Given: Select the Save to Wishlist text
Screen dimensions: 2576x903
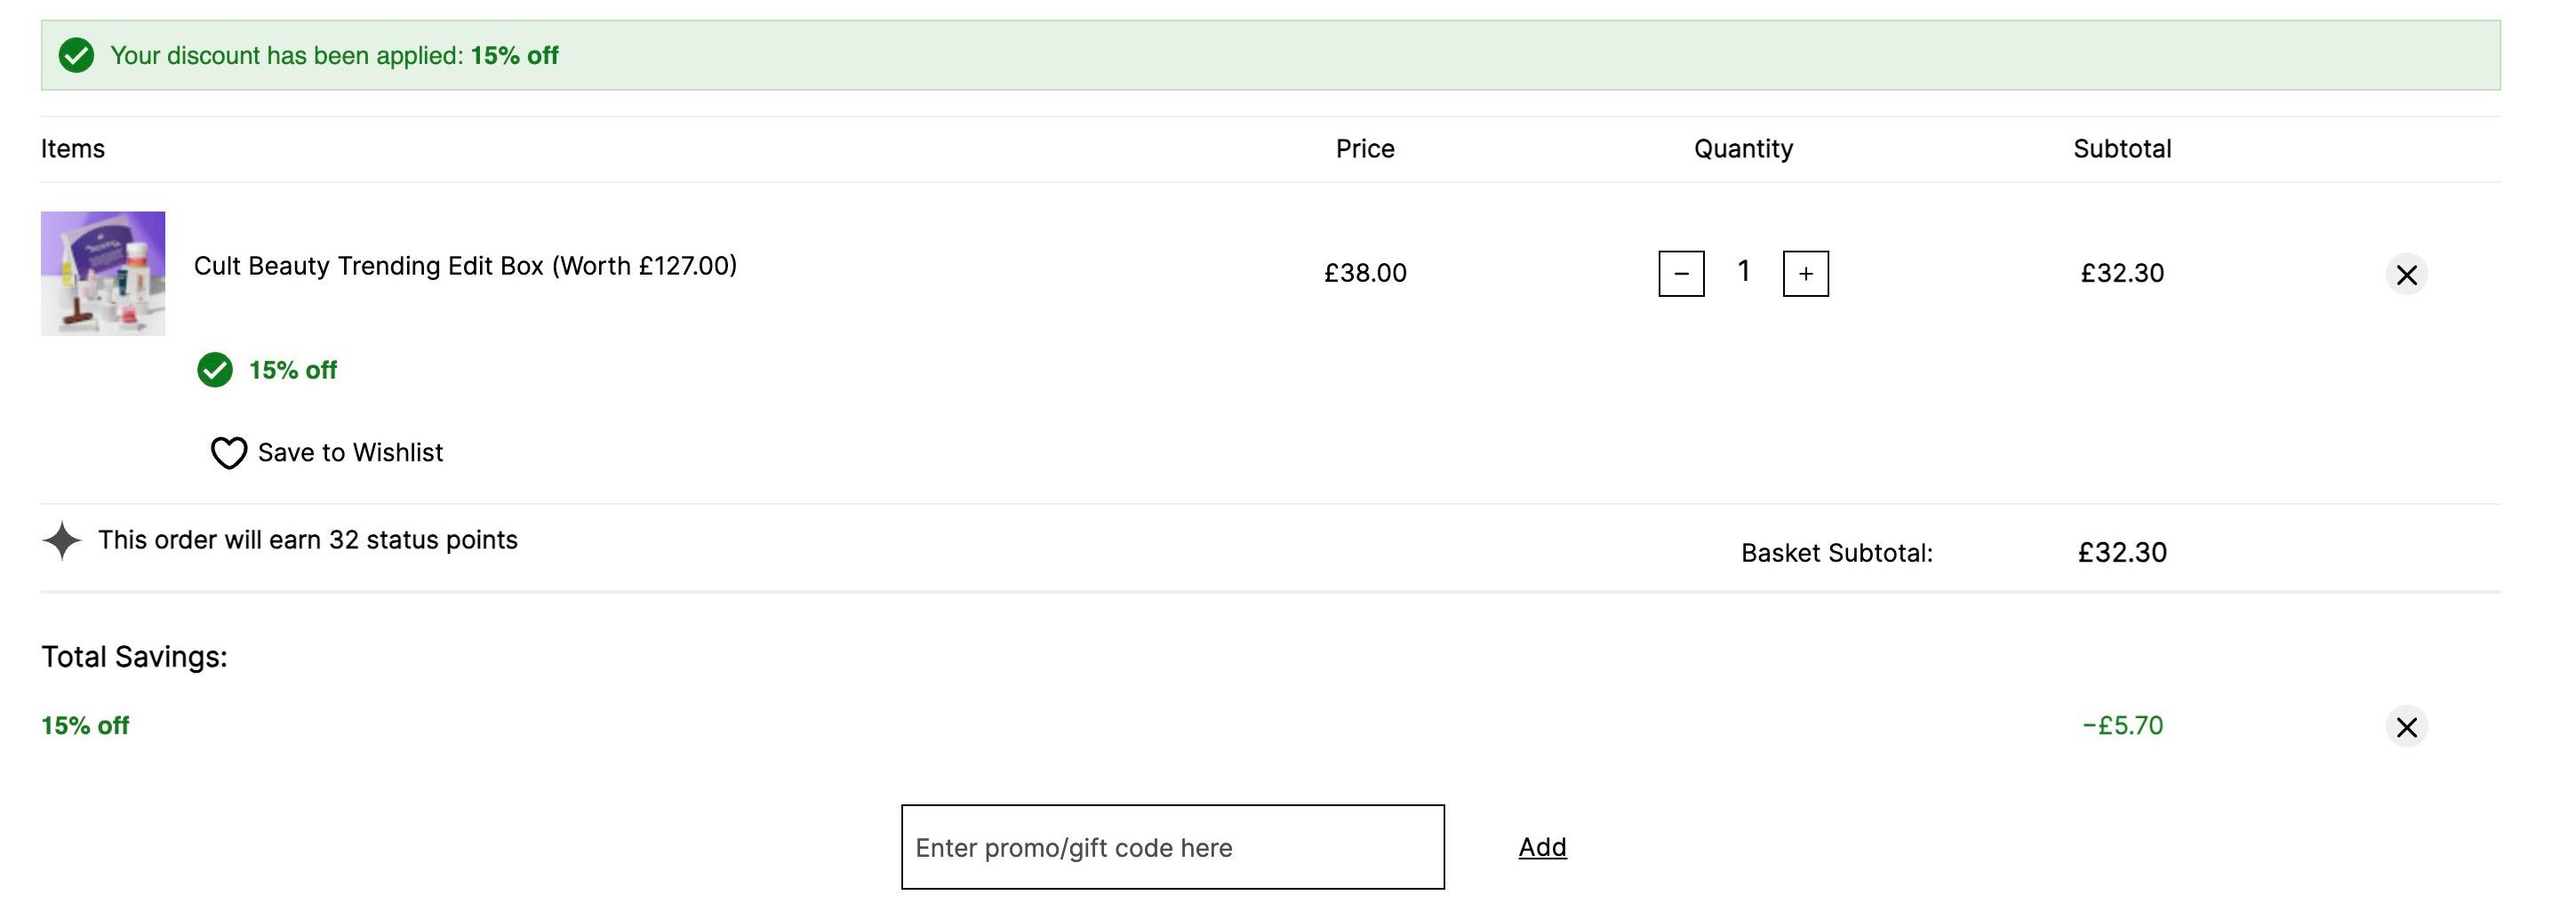Looking at the screenshot, I should pyautogui.click(x=350, y=453).
